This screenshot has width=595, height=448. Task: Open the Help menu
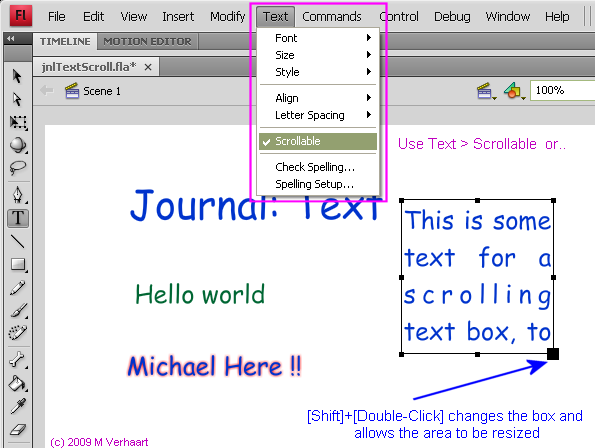[x=557, y=16]
